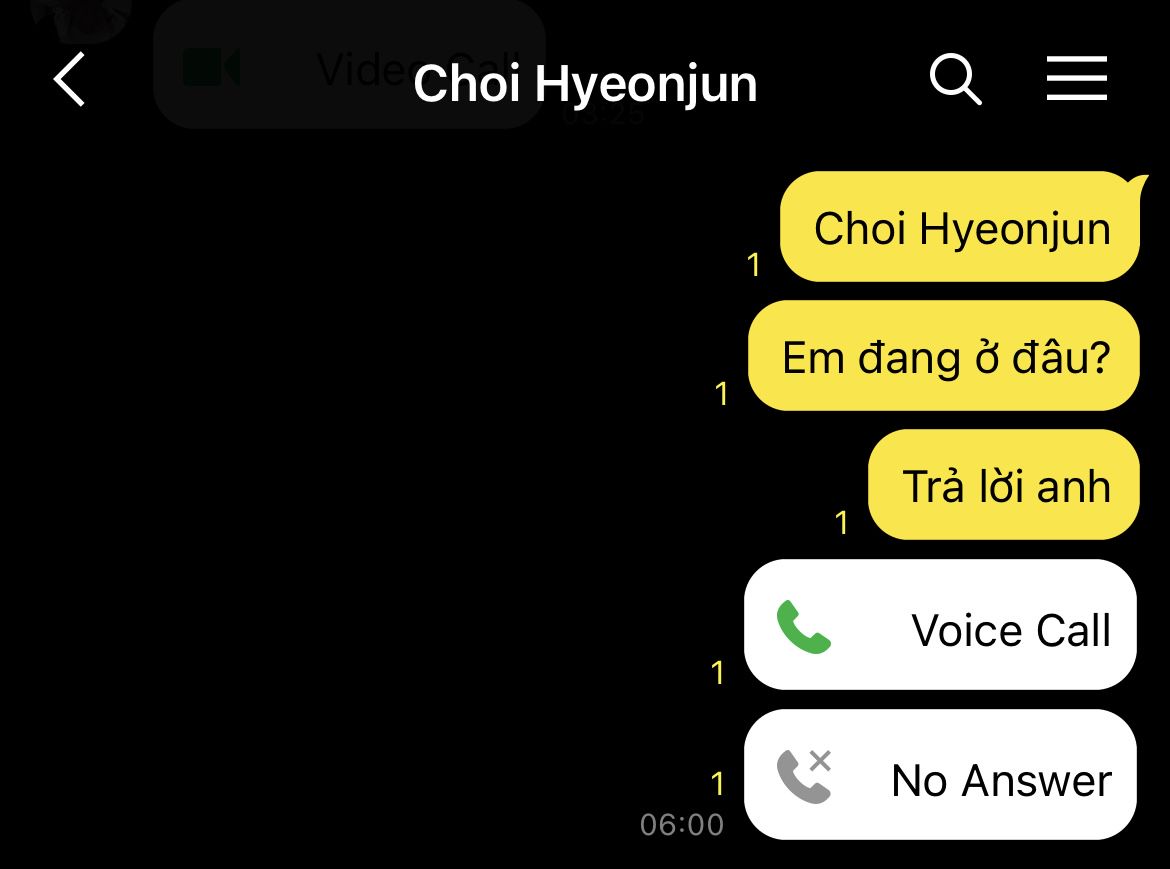Image resolution: width=1170 pixels, height=869 pixels.
Task: Tap the Choi Hyeonjun chat title
Action: [585, 83]
